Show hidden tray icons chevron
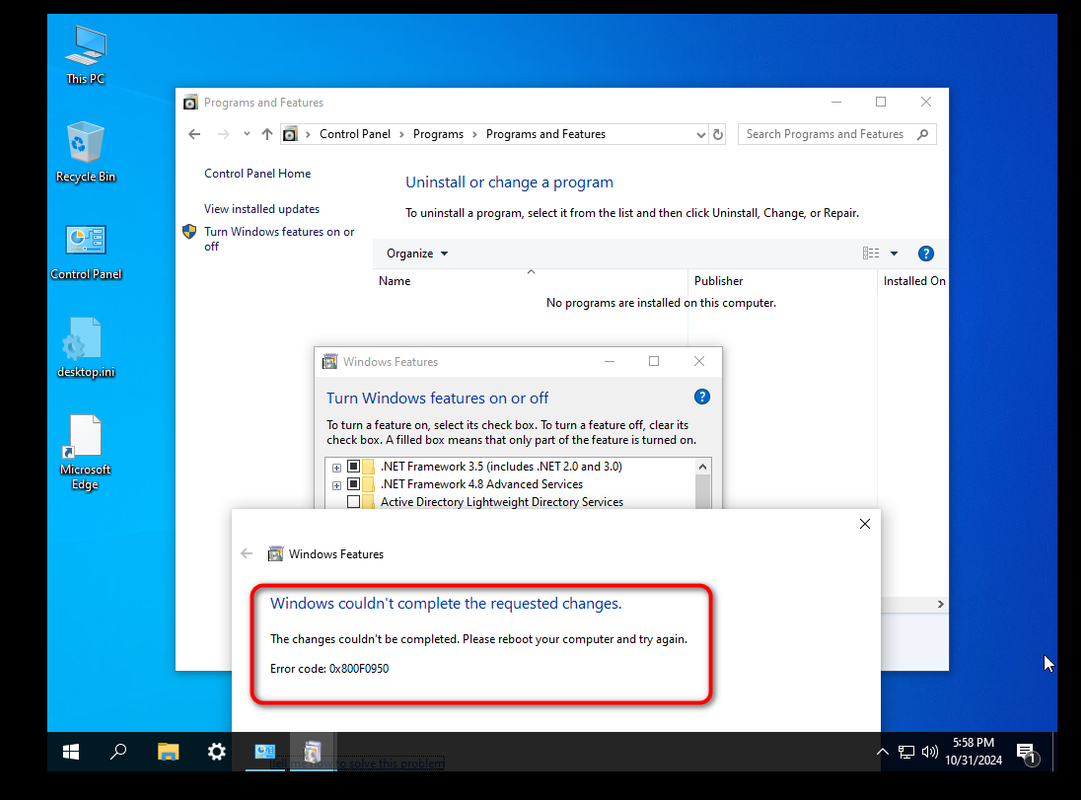 tap(882, 752)
